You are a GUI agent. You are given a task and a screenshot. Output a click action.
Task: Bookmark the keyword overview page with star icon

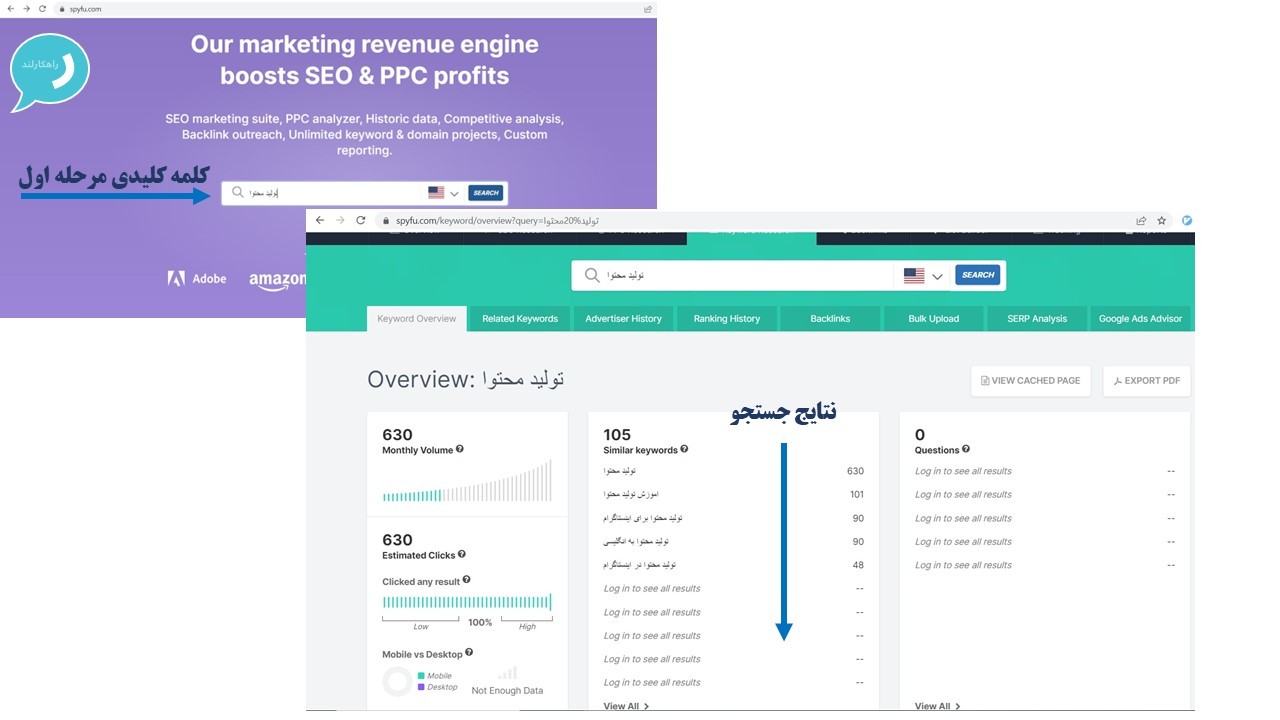coord(1161,221)
